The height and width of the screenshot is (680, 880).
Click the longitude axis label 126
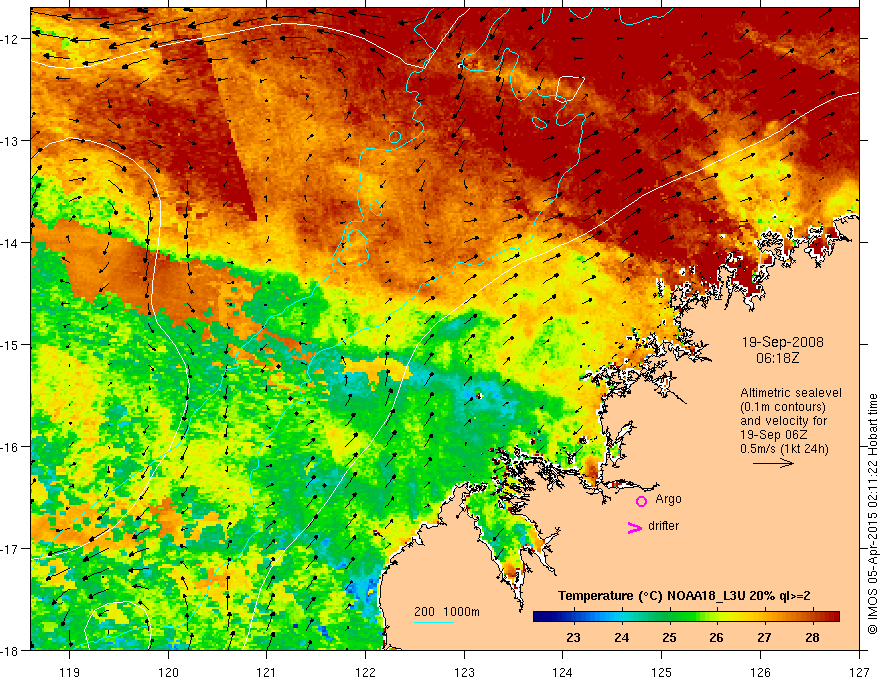(x=760, y=672)
